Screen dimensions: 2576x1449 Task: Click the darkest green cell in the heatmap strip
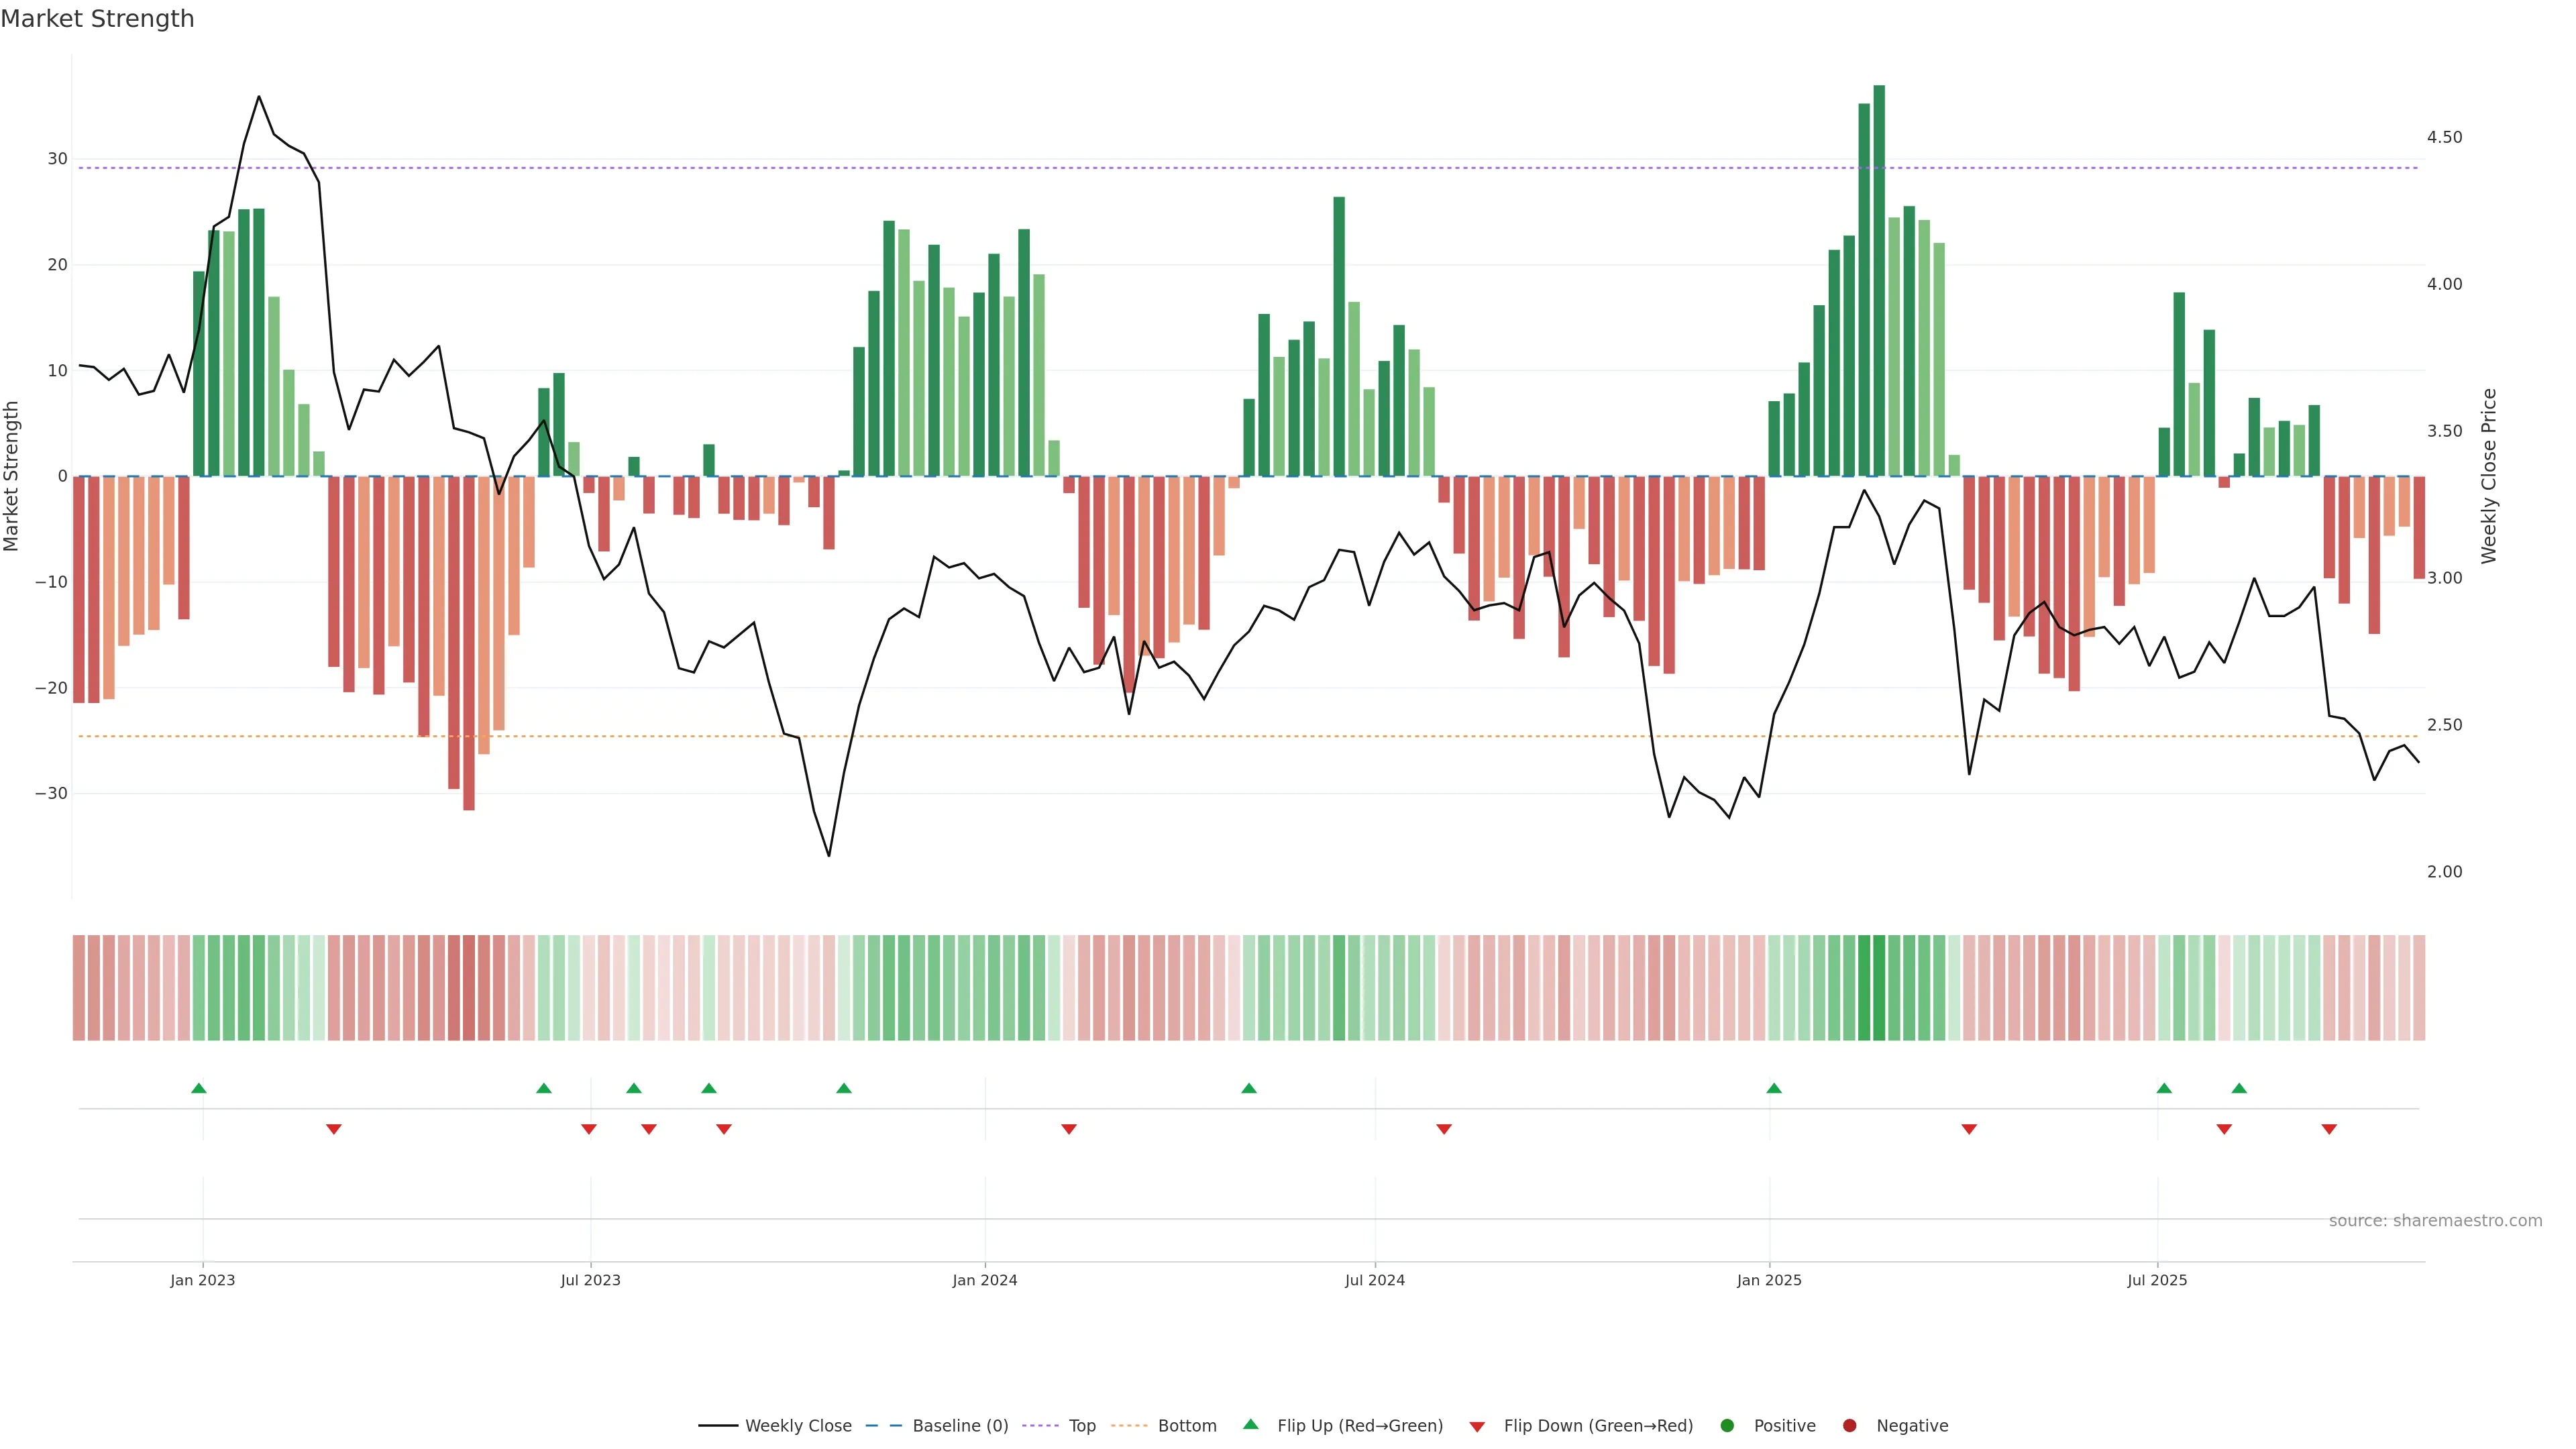point(1879,988)
